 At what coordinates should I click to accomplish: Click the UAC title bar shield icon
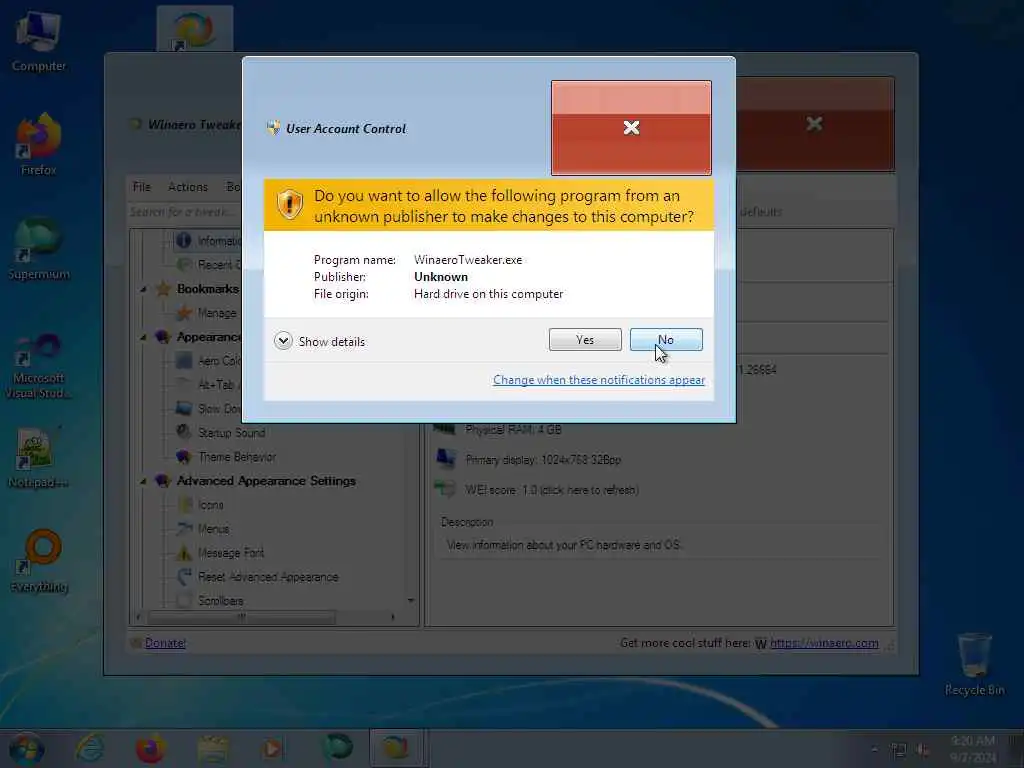(x=273, y=128)
